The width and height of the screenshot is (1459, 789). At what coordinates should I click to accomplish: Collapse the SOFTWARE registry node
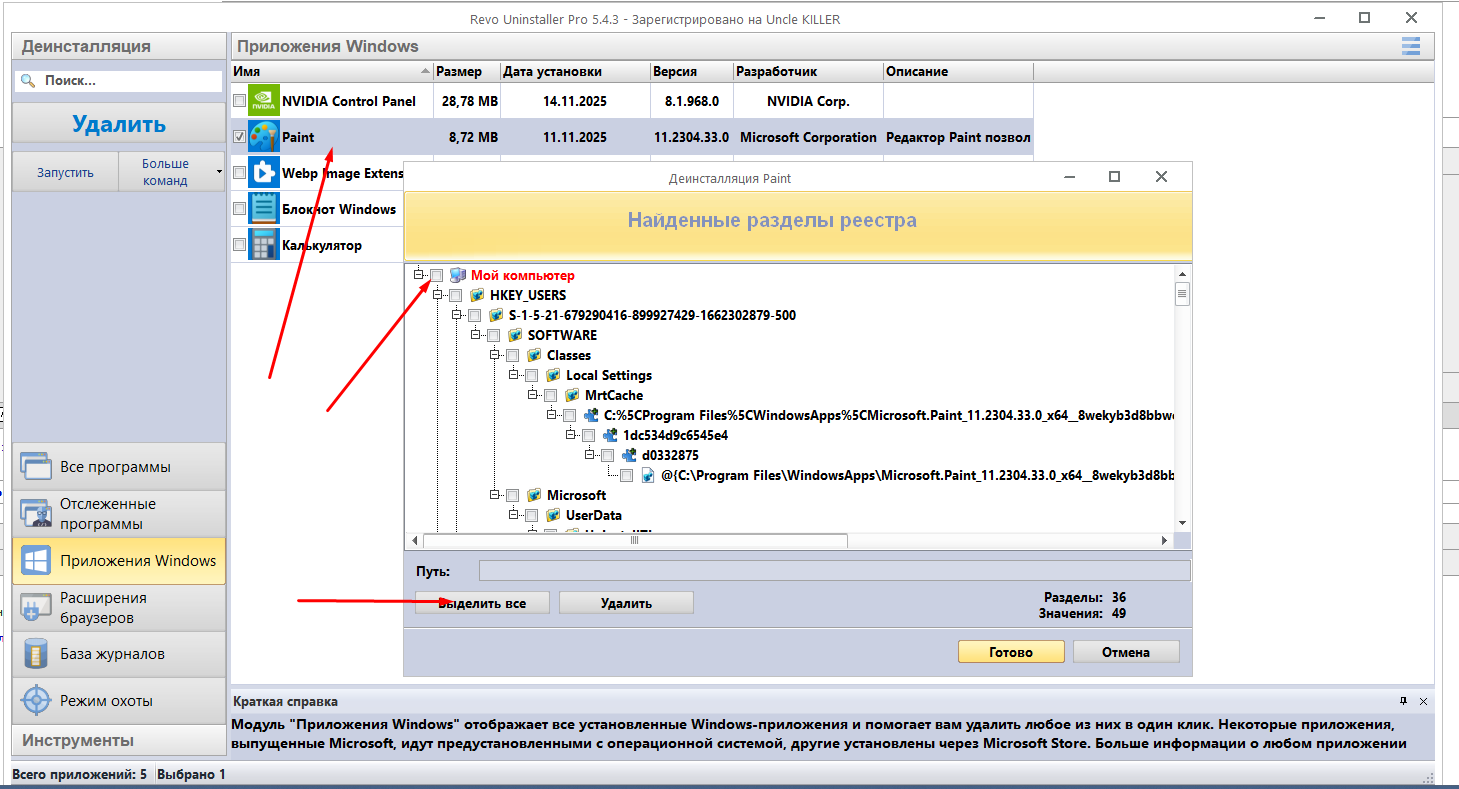[476, 335]
